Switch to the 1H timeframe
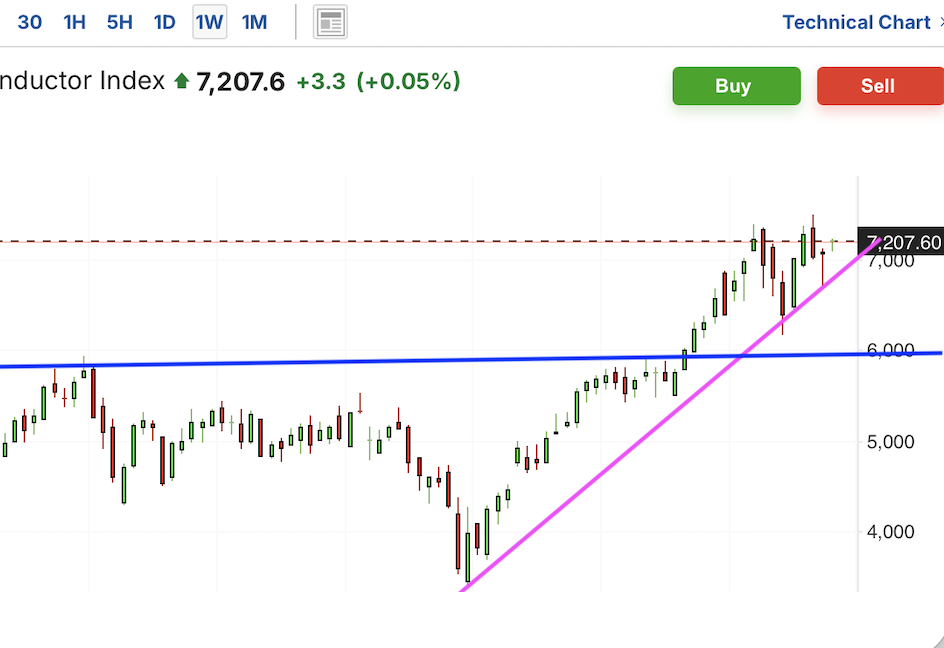 click(x=75, y=22)
